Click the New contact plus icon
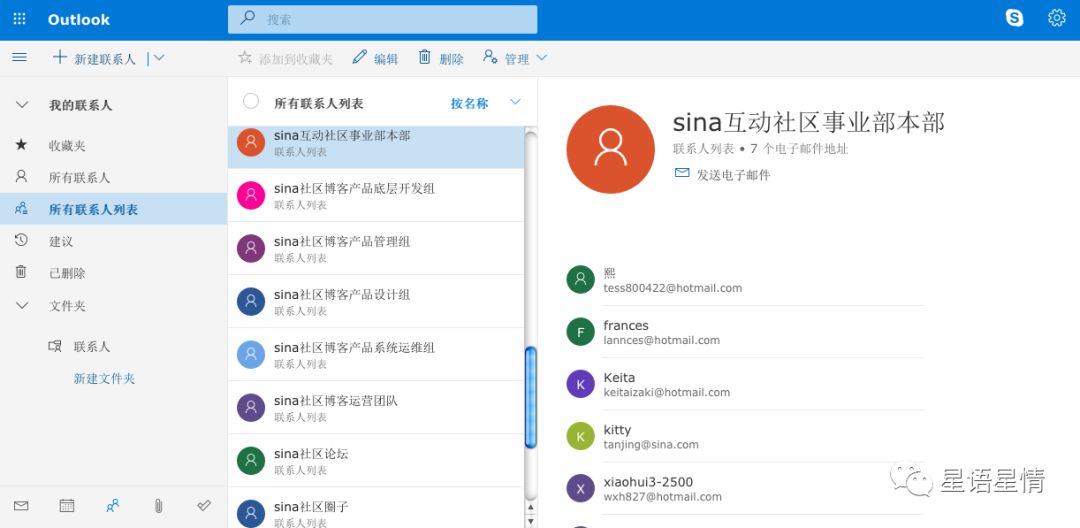Viewport: 1080px width, 528px height. point(60,57)
